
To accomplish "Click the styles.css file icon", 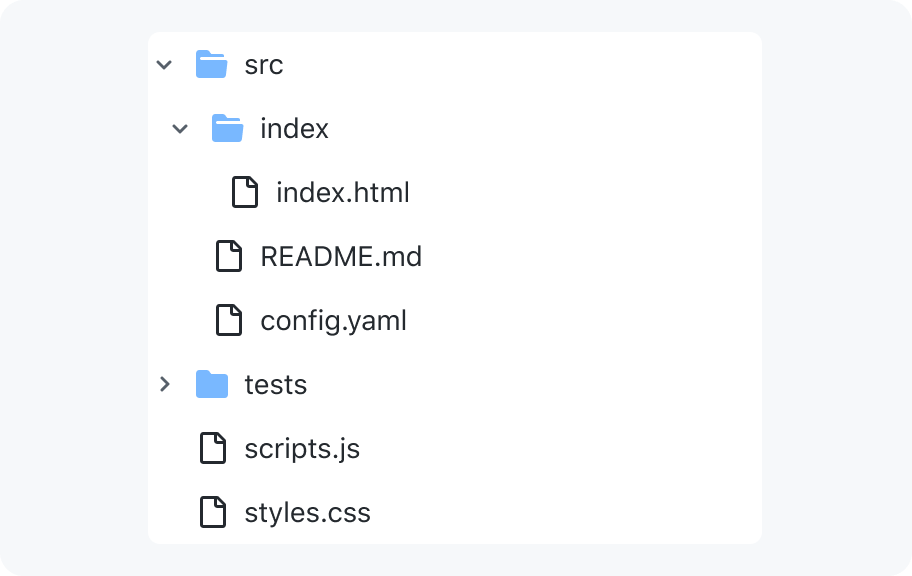I will pos(213,512).
